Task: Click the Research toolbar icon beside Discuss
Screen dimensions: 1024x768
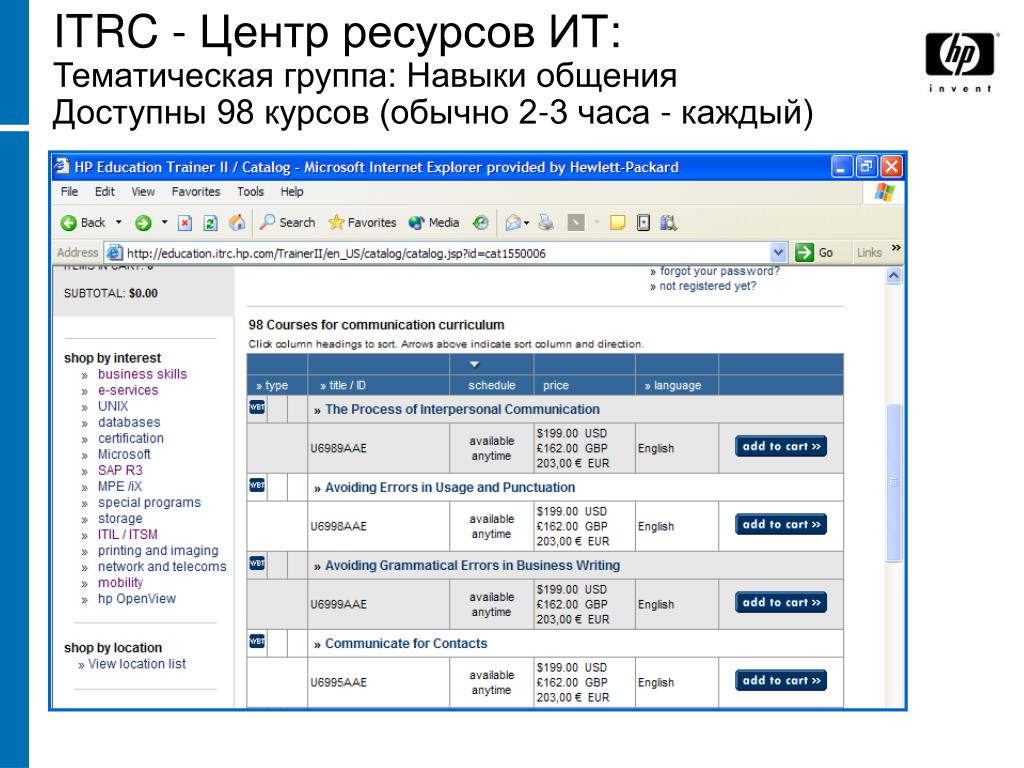Action: point(643,223)
